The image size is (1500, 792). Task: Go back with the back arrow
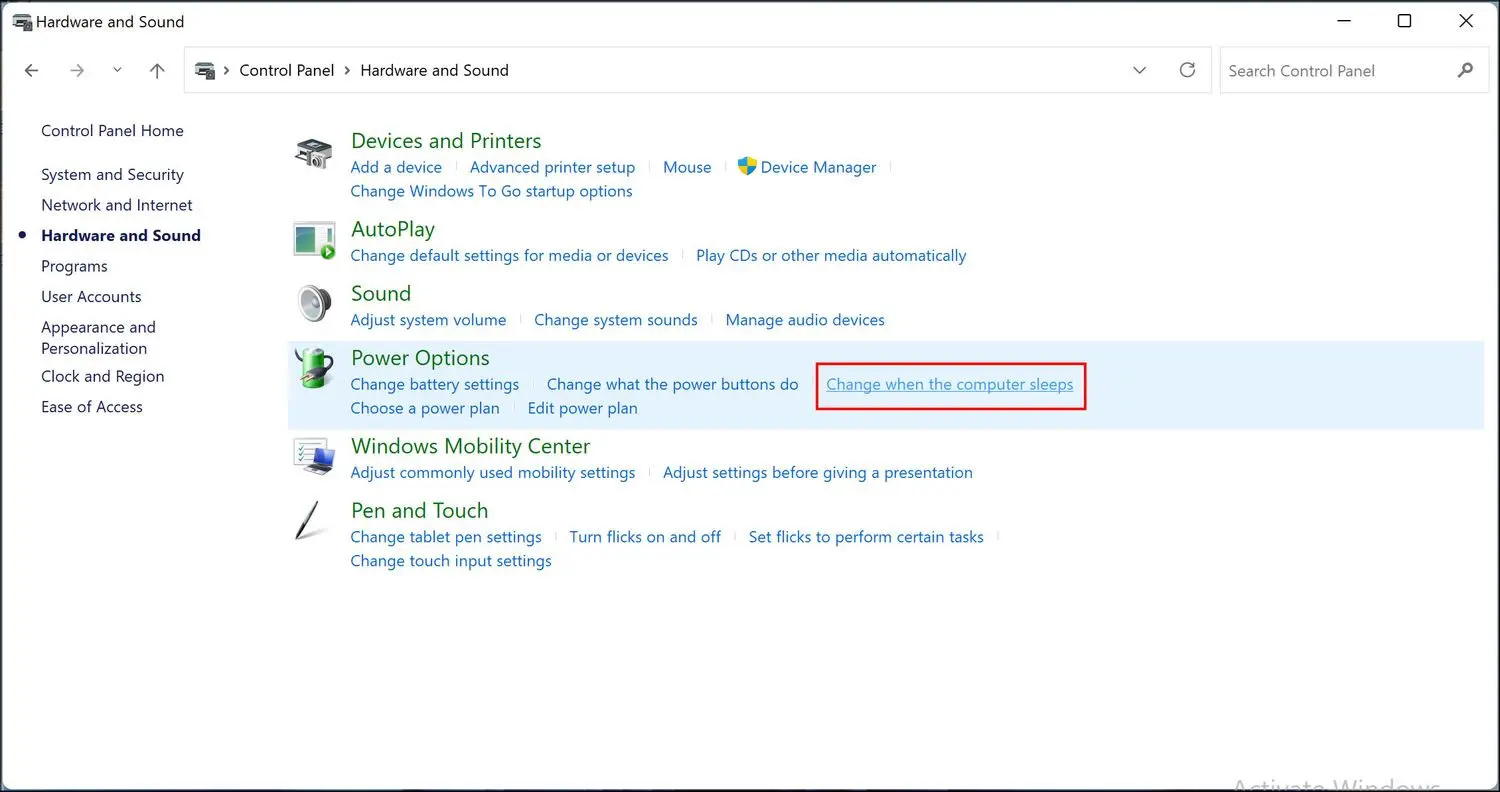[x=32, y=71]
